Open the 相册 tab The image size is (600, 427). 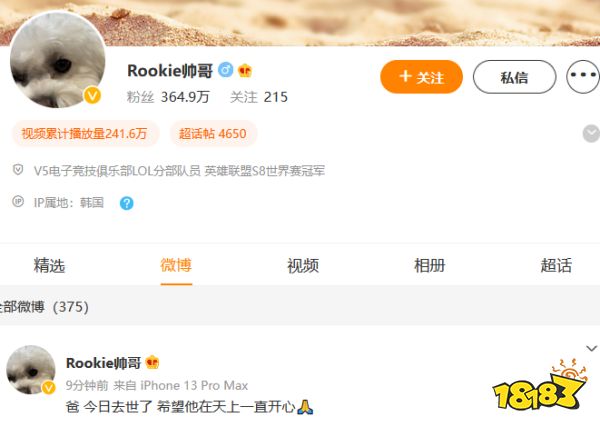429,266
